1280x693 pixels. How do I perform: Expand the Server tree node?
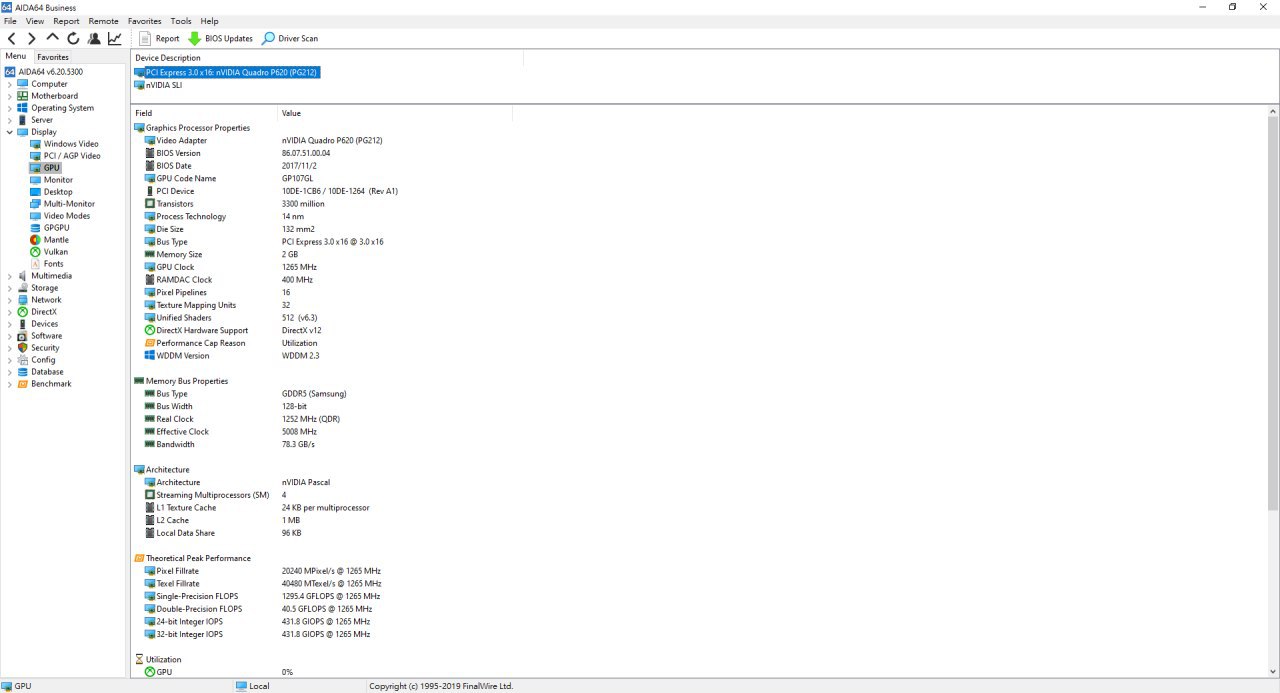click(10, 120)
